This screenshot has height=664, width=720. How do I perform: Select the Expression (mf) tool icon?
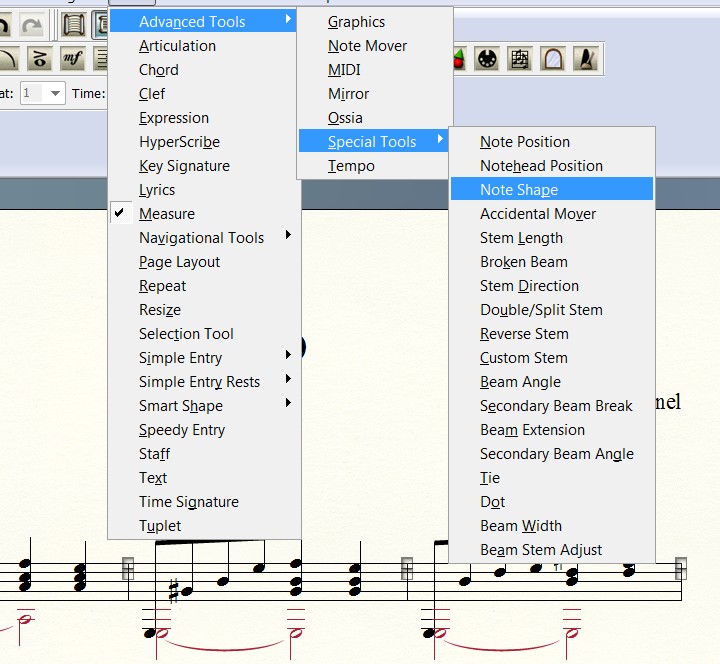coord(72,58)
